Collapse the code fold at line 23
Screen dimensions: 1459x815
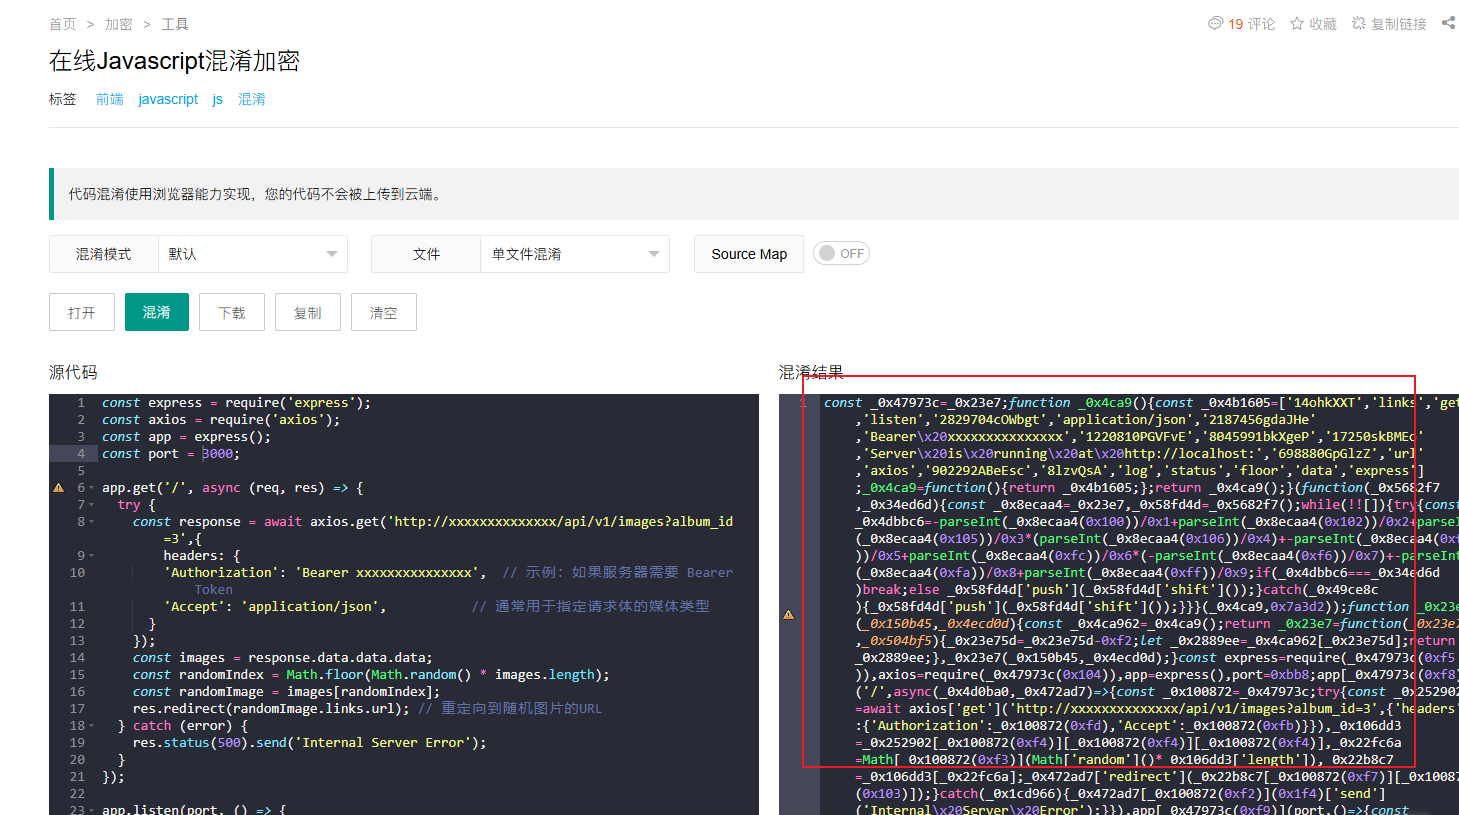pyautogui.click(x=92, y=809)
